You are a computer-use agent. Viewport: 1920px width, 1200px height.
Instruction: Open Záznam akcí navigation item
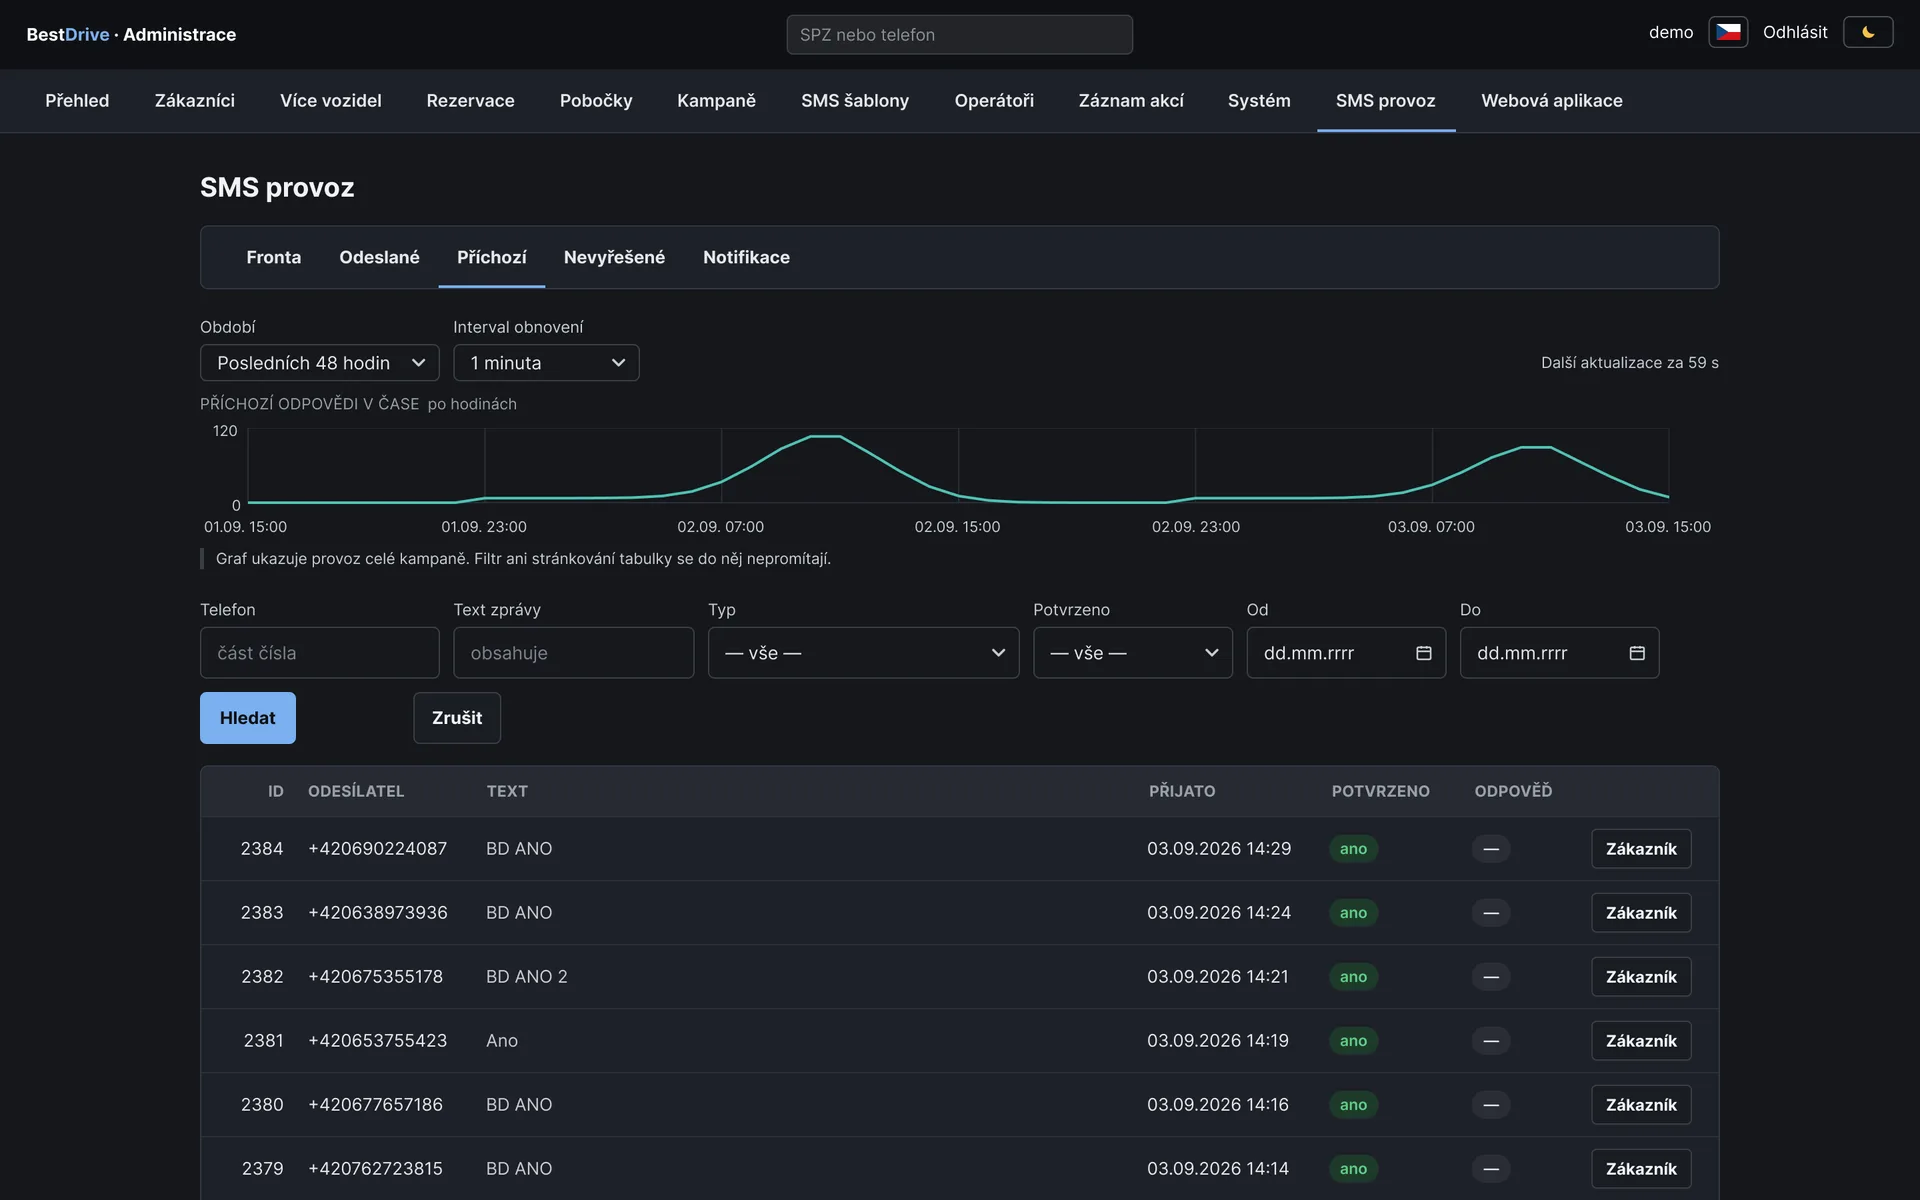[1130, 101]
